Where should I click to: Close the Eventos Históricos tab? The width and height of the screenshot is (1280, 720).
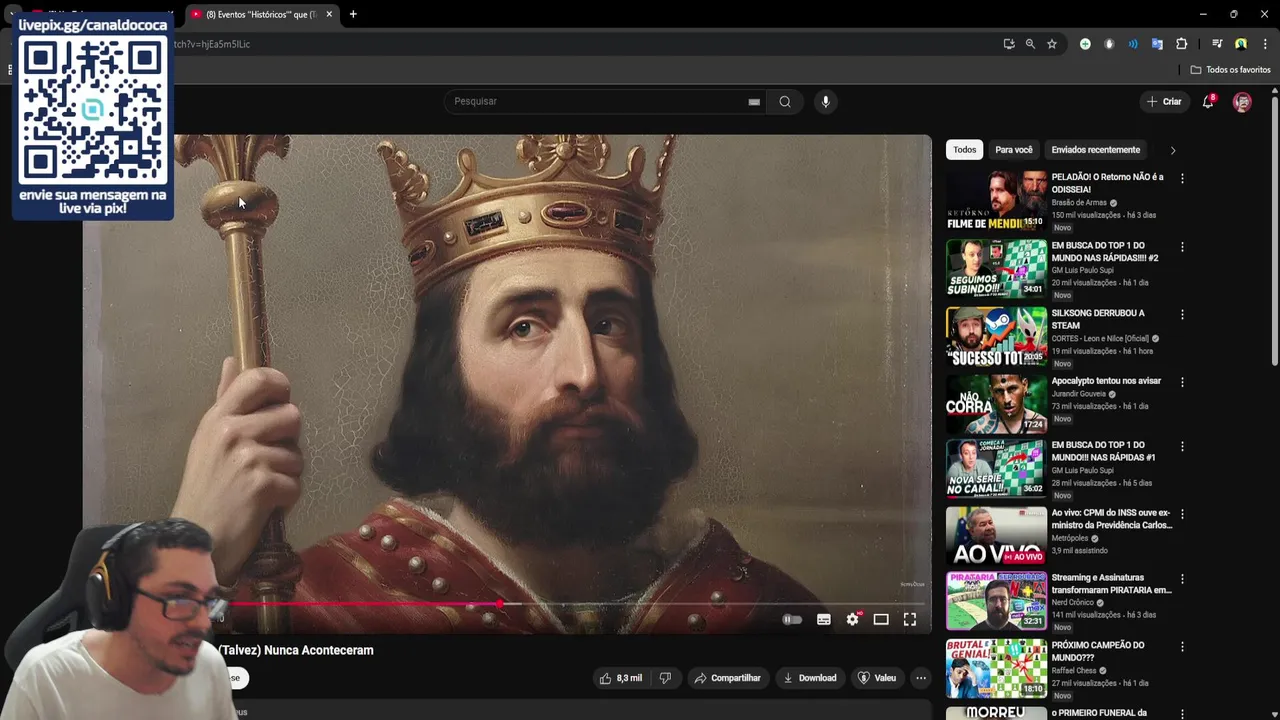pos(329,14)
